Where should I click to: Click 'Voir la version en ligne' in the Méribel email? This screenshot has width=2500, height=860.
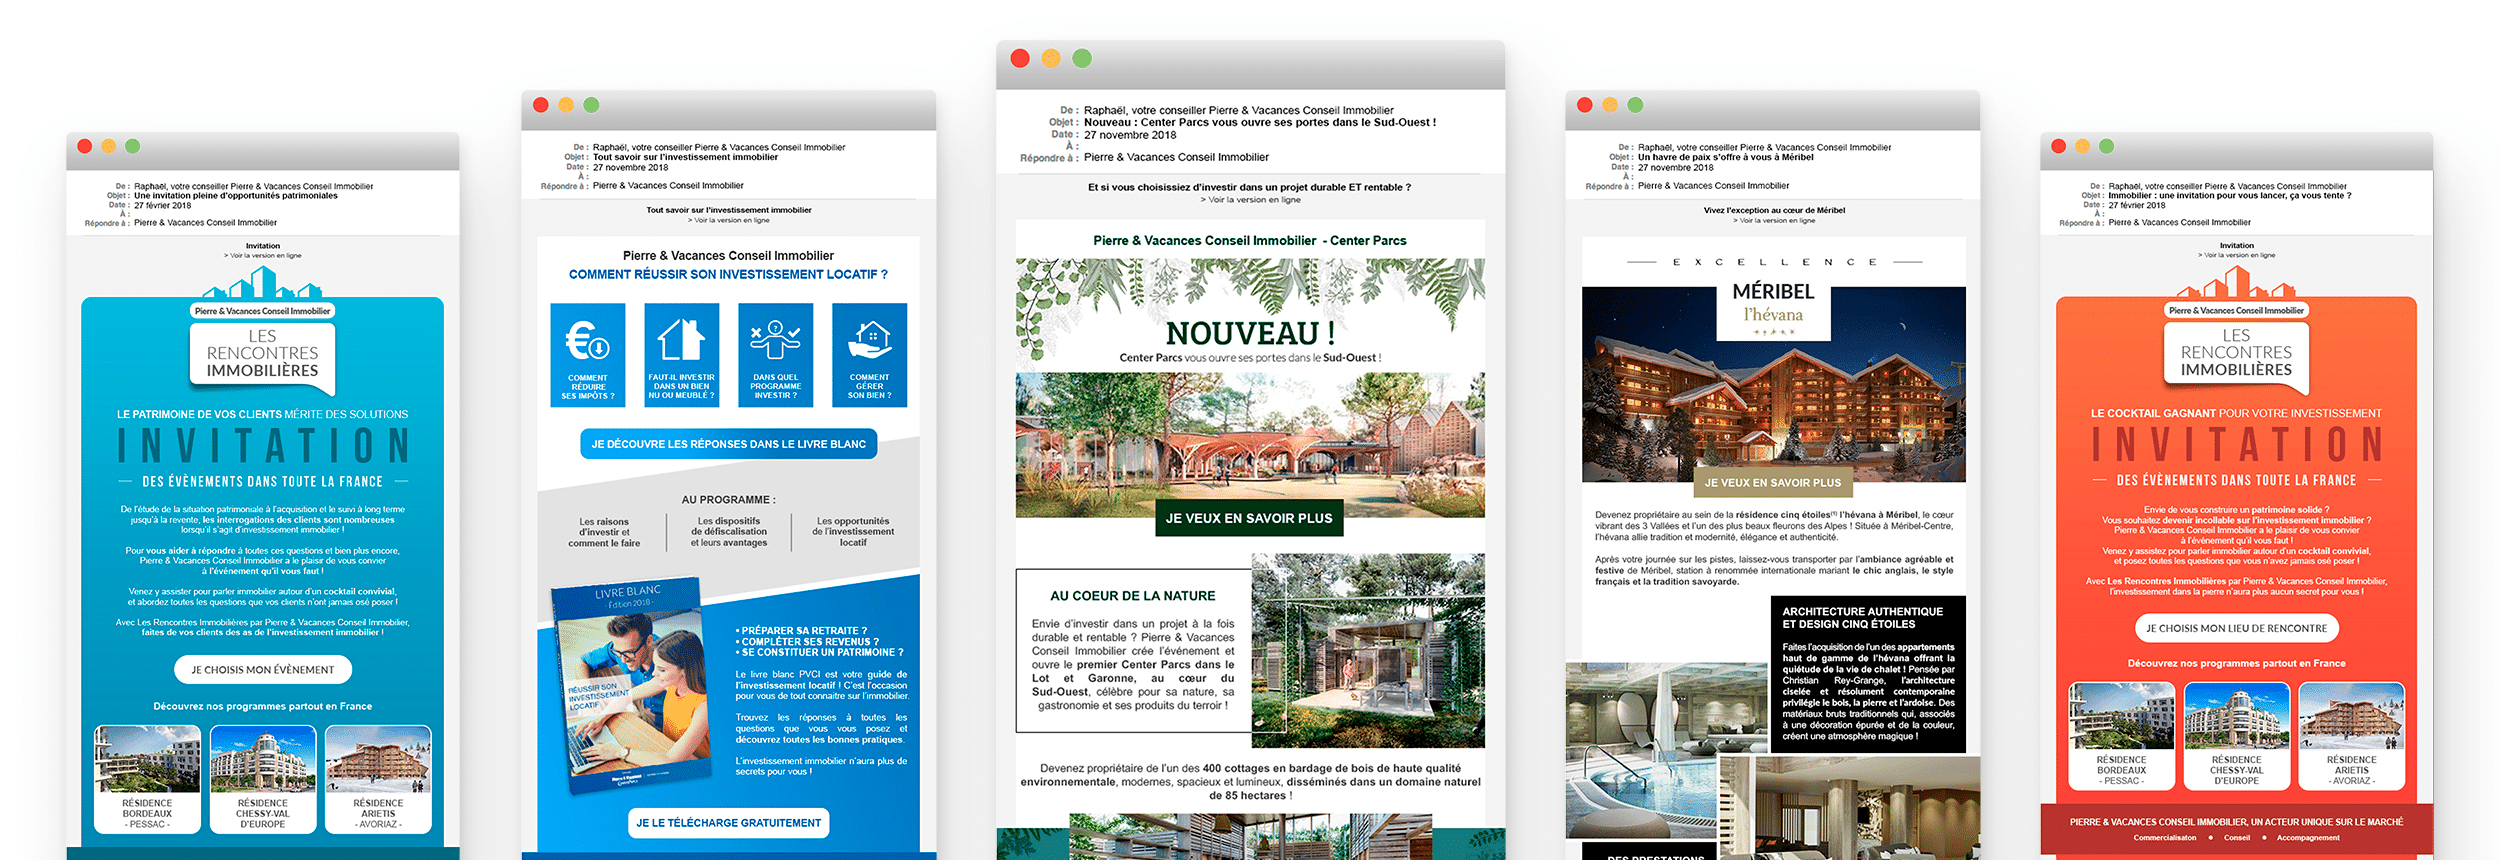(x=1774, y=220)
